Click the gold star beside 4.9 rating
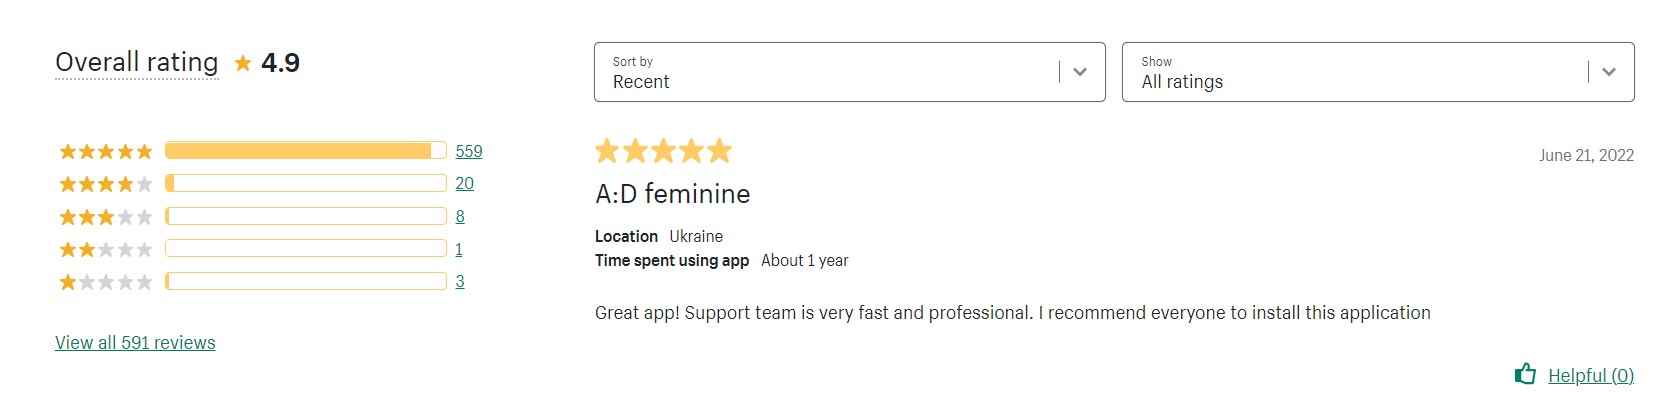The height and width of the screenshot is (415, 1660). [x=243, y=64]
